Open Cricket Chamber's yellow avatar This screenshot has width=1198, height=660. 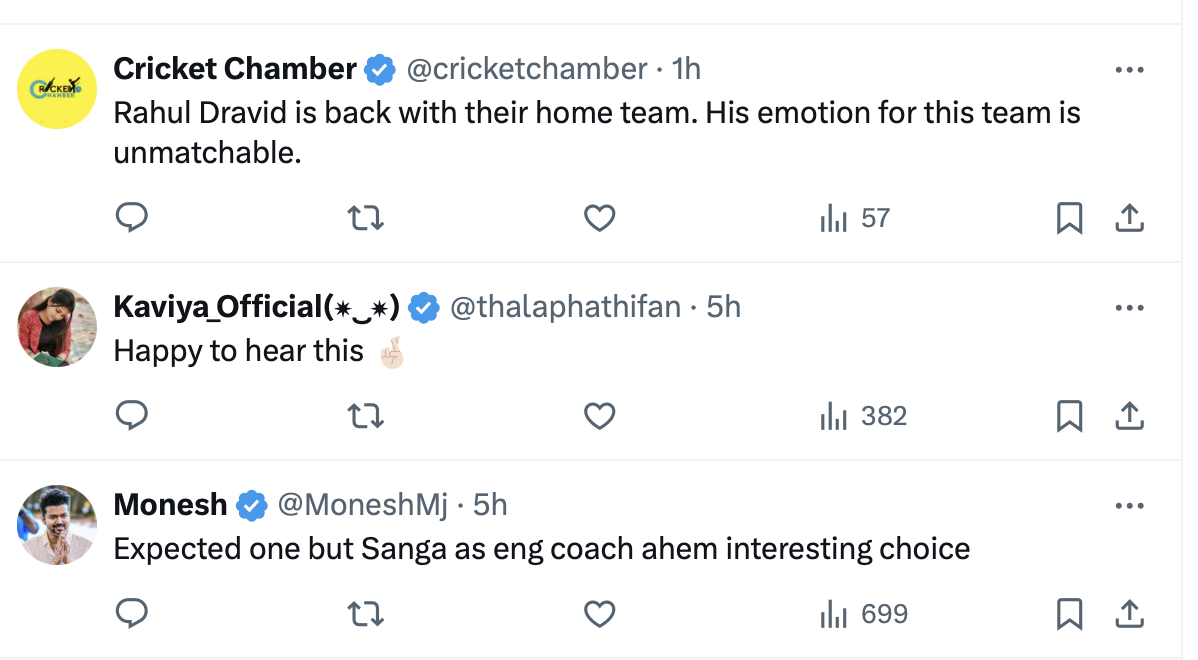58,89
